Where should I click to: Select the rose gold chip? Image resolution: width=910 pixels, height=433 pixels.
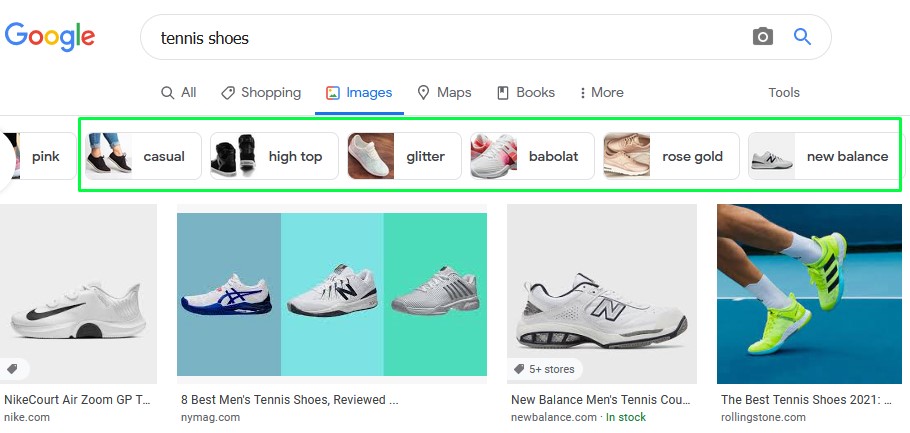671,156
